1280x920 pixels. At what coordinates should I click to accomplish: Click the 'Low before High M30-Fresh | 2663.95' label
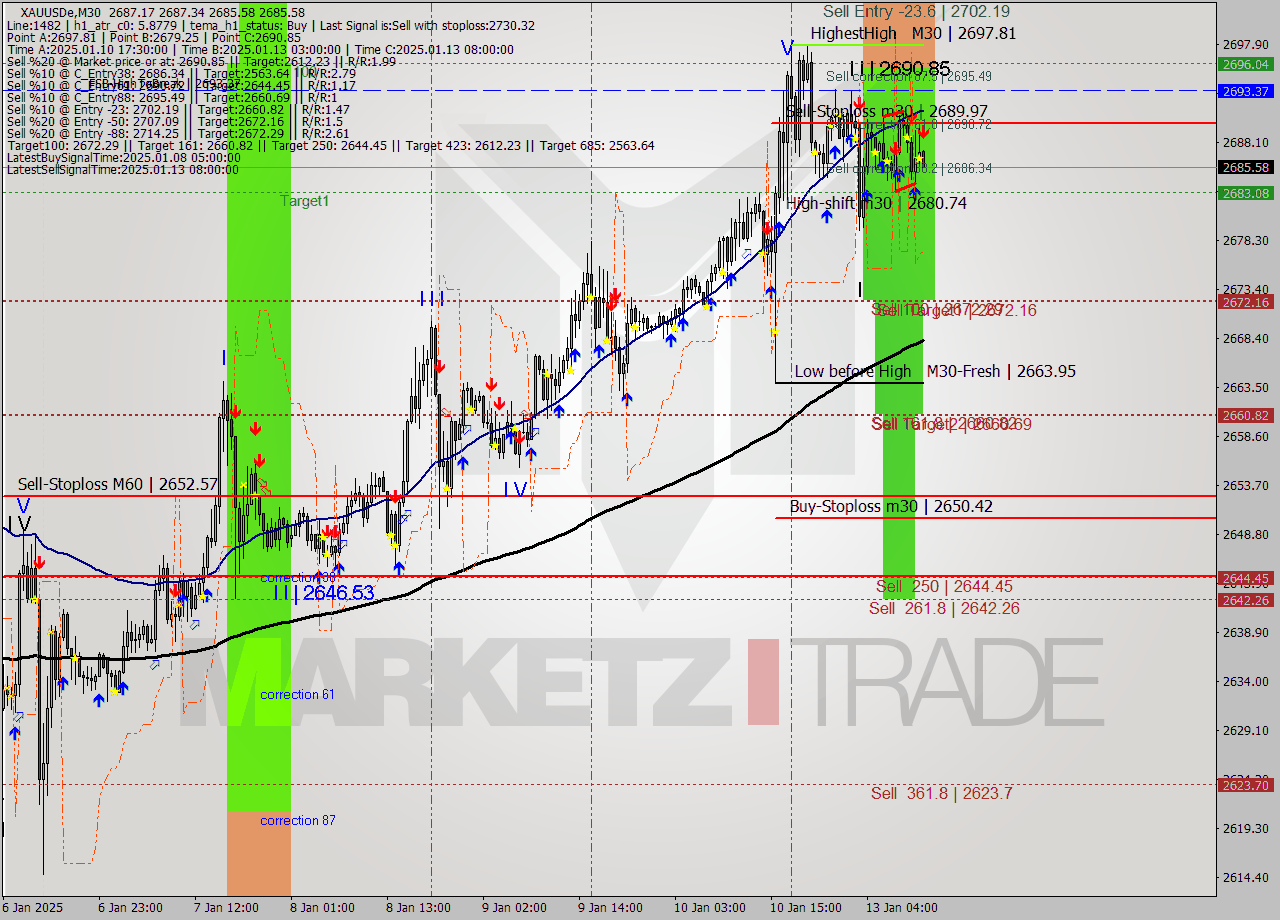935,371
